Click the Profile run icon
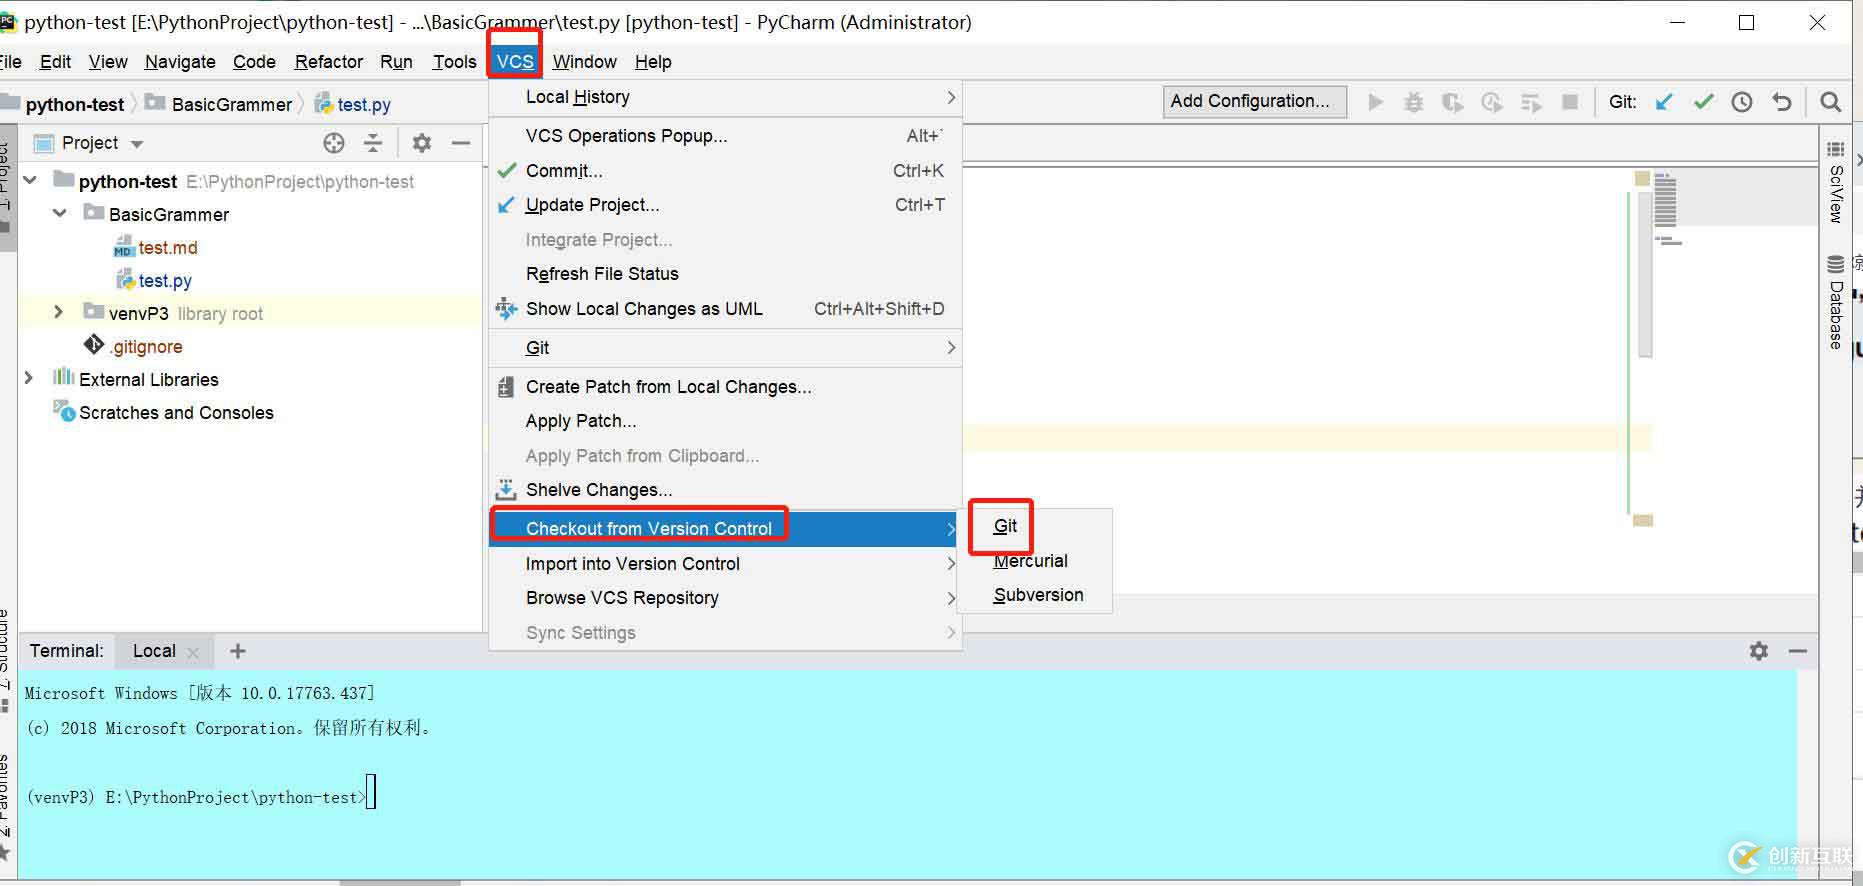1863x886 pixels. click(x=1492, y=102)
